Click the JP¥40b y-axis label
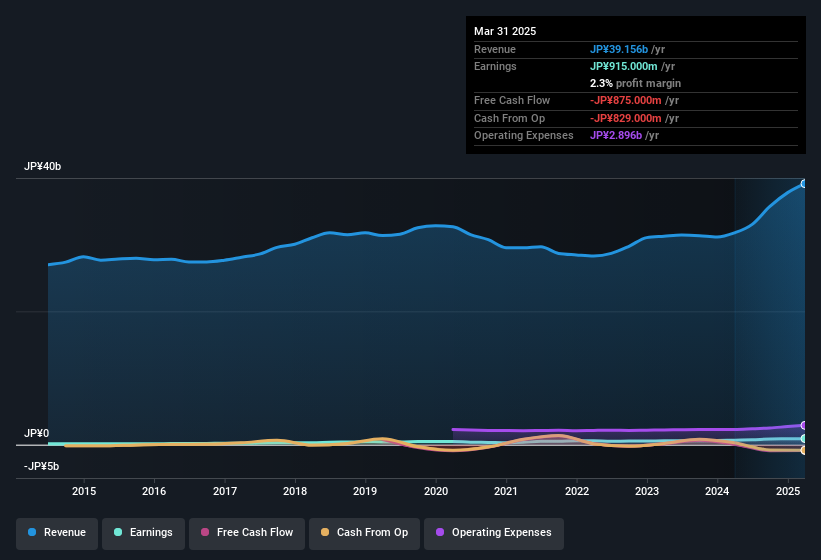 pos(42,166)
